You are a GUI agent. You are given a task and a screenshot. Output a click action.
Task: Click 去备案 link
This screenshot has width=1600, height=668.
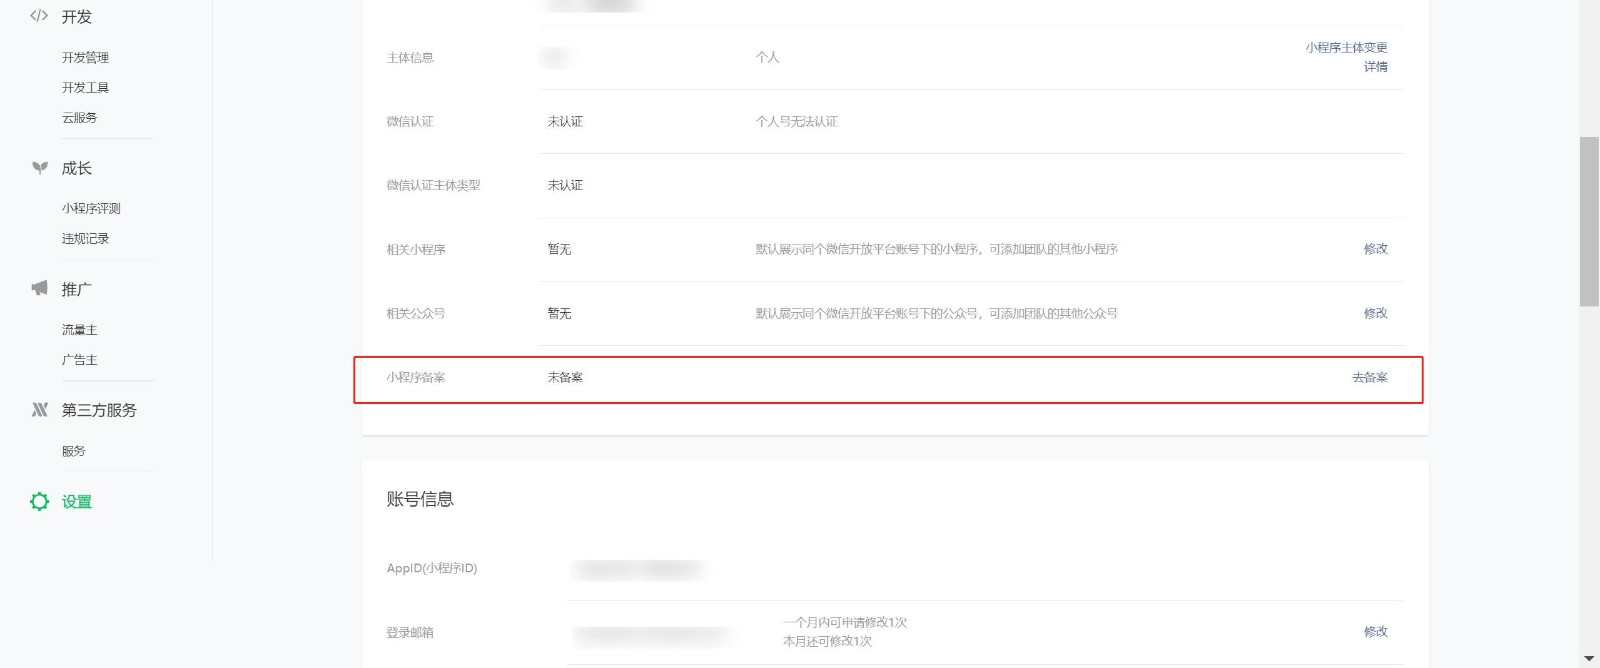pos(1370,377)
